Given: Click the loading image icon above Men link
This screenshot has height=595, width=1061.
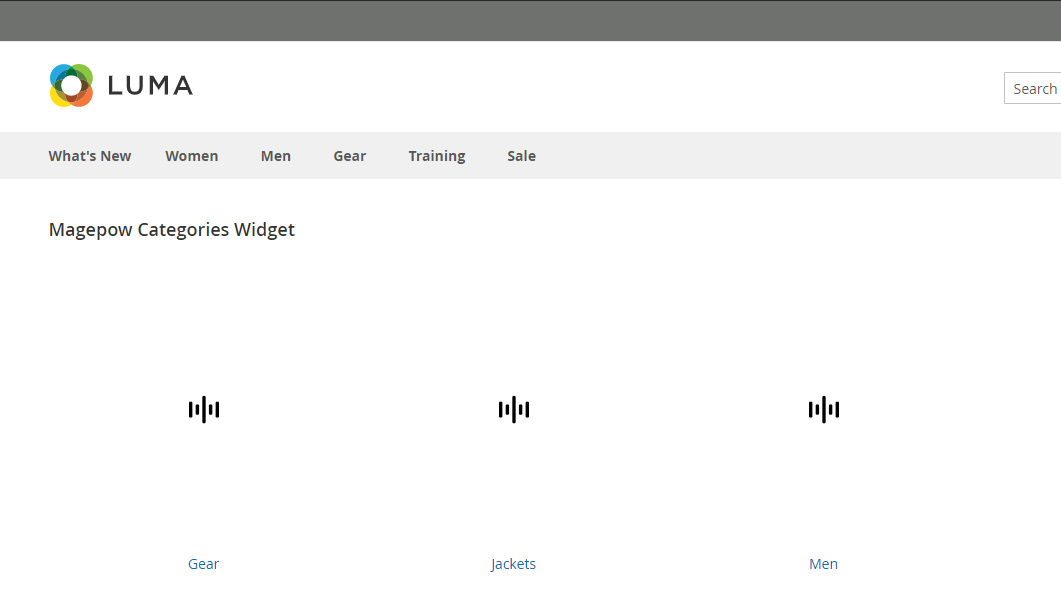Looking at the screenshot, I should click(x=824, y=409).
